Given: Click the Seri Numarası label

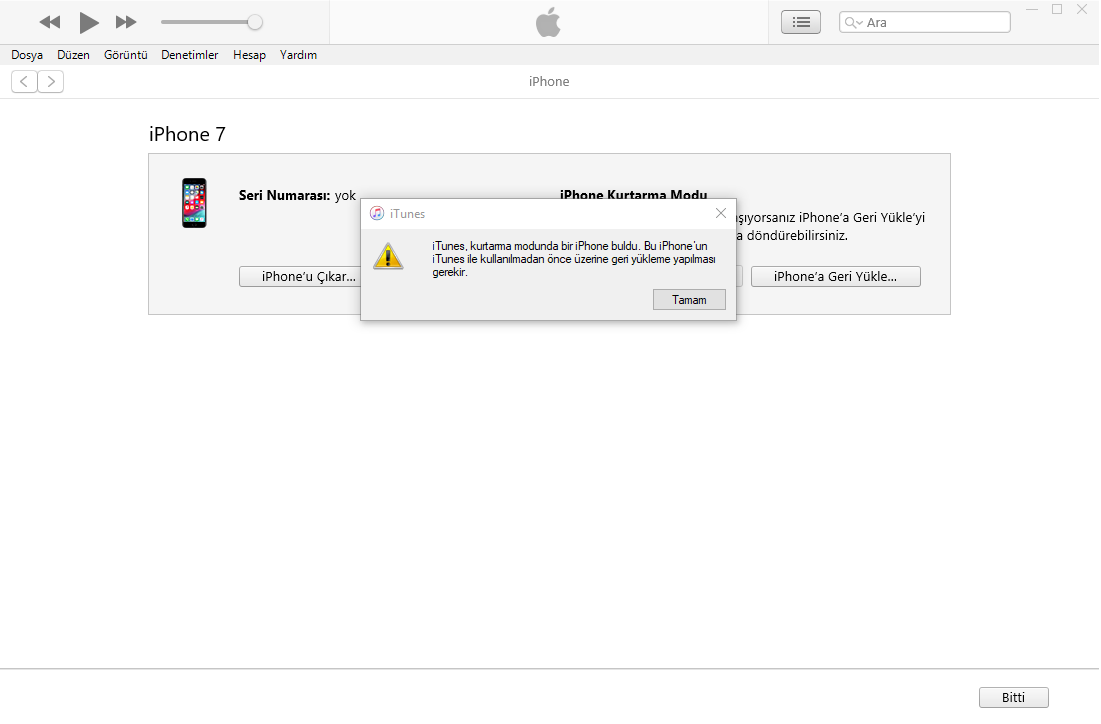Looking at the screenshot, I should pos(284,195).
